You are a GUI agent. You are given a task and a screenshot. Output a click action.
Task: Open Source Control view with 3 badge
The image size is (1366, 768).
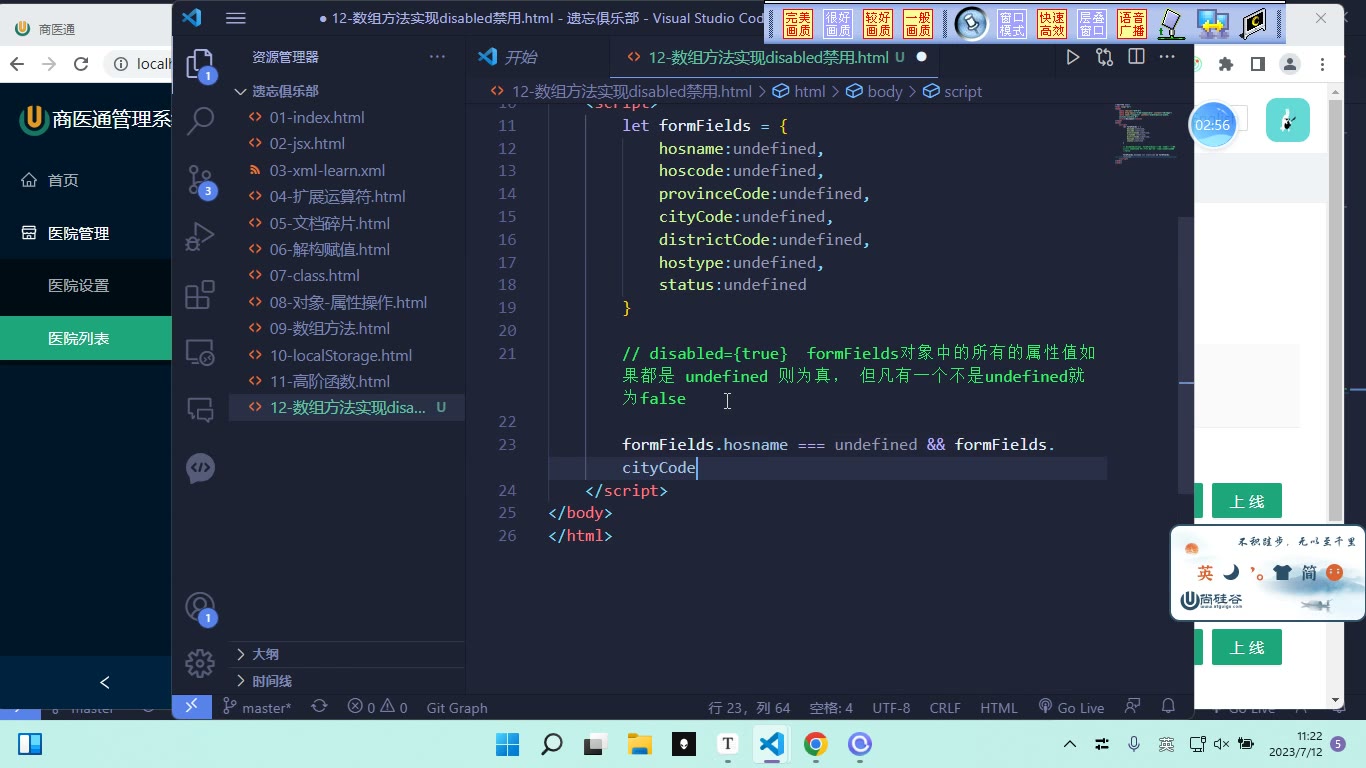pyautogui.click(x=200, y=179)
